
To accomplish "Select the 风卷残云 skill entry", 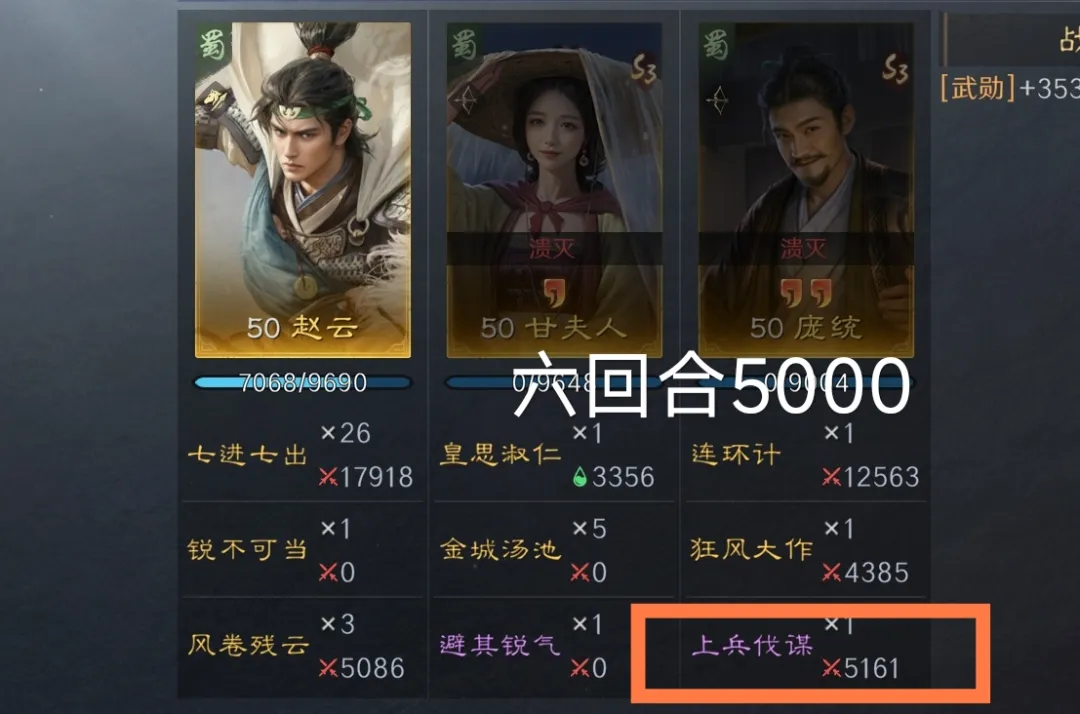I will [x=303, y=646].
